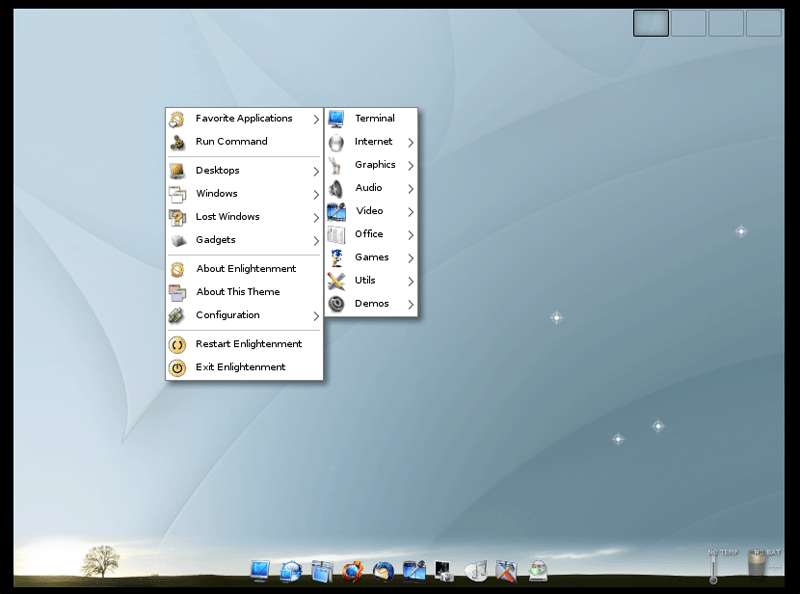Image resolution: width=800 pixels, height=594 pixels.
Task: Select the Gadgets menu entry
Action: (244, 240)
